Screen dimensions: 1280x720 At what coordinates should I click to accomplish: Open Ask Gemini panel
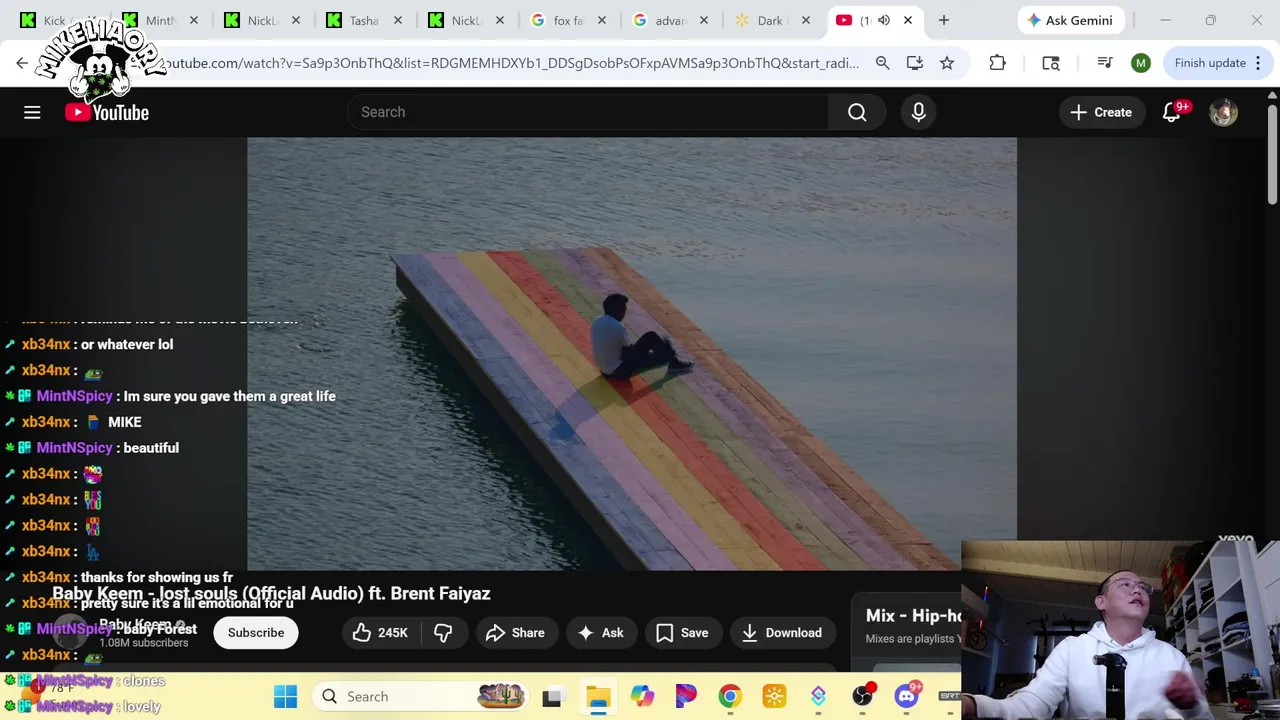1070,20
